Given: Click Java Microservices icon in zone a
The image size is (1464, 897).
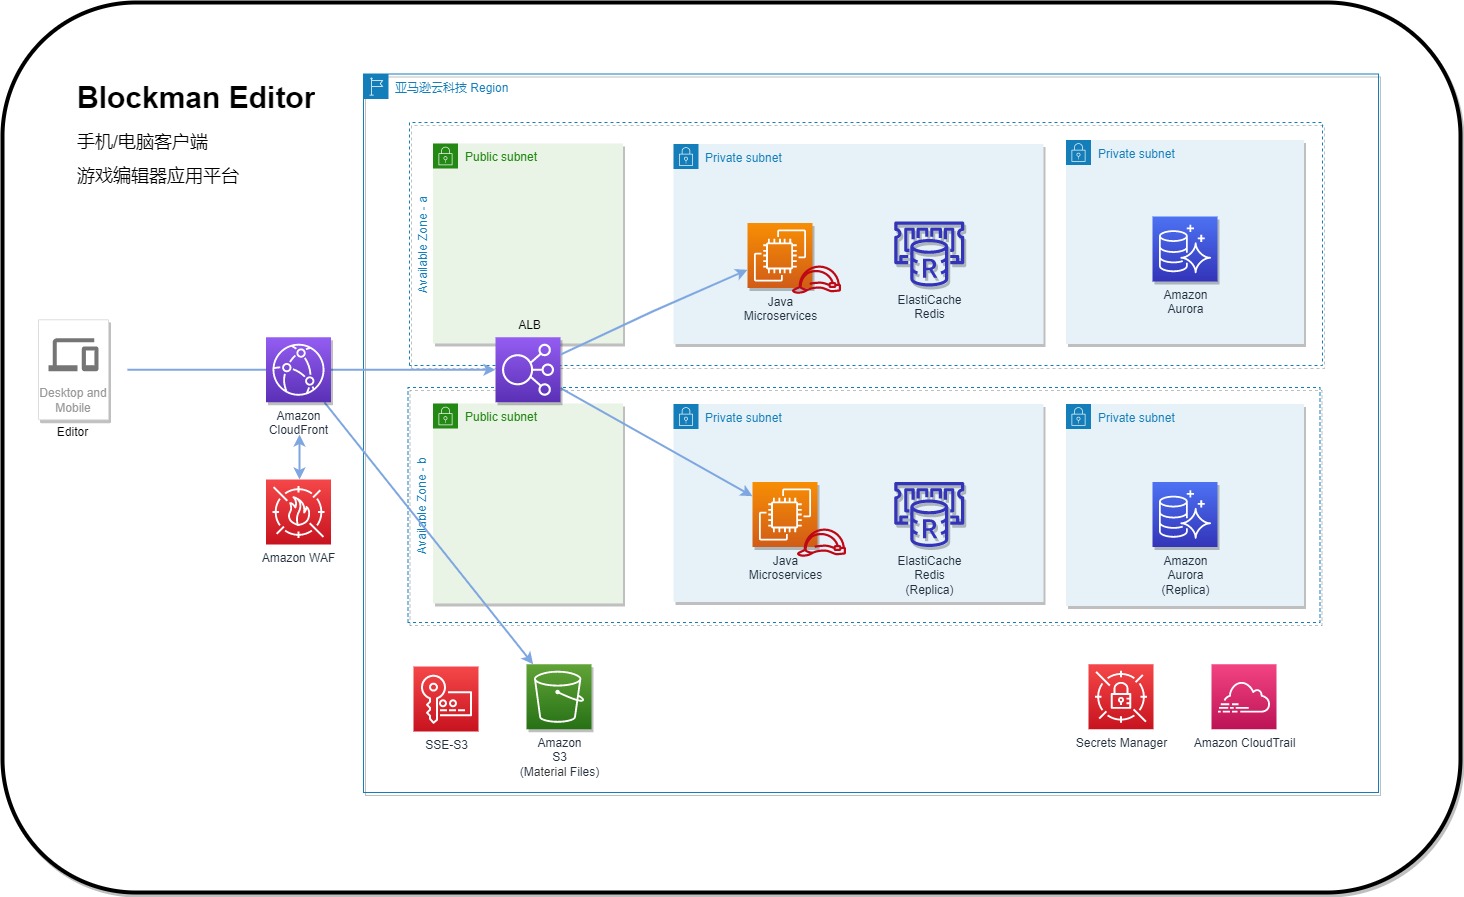Looking at the screenshot, I should click(x=780, y=256).
